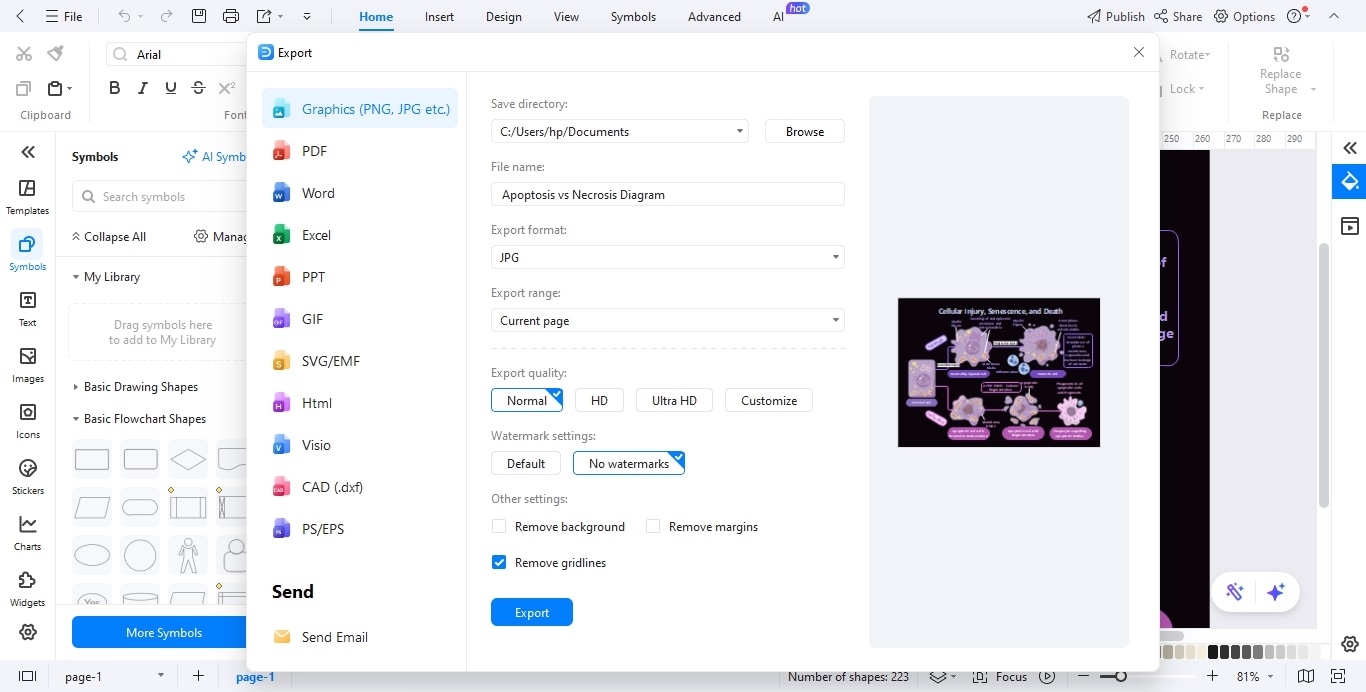Select Graphics (PNG, JPG etc.) export category
The height and width of the screenshot is (692, 1366).
point(360,108)
